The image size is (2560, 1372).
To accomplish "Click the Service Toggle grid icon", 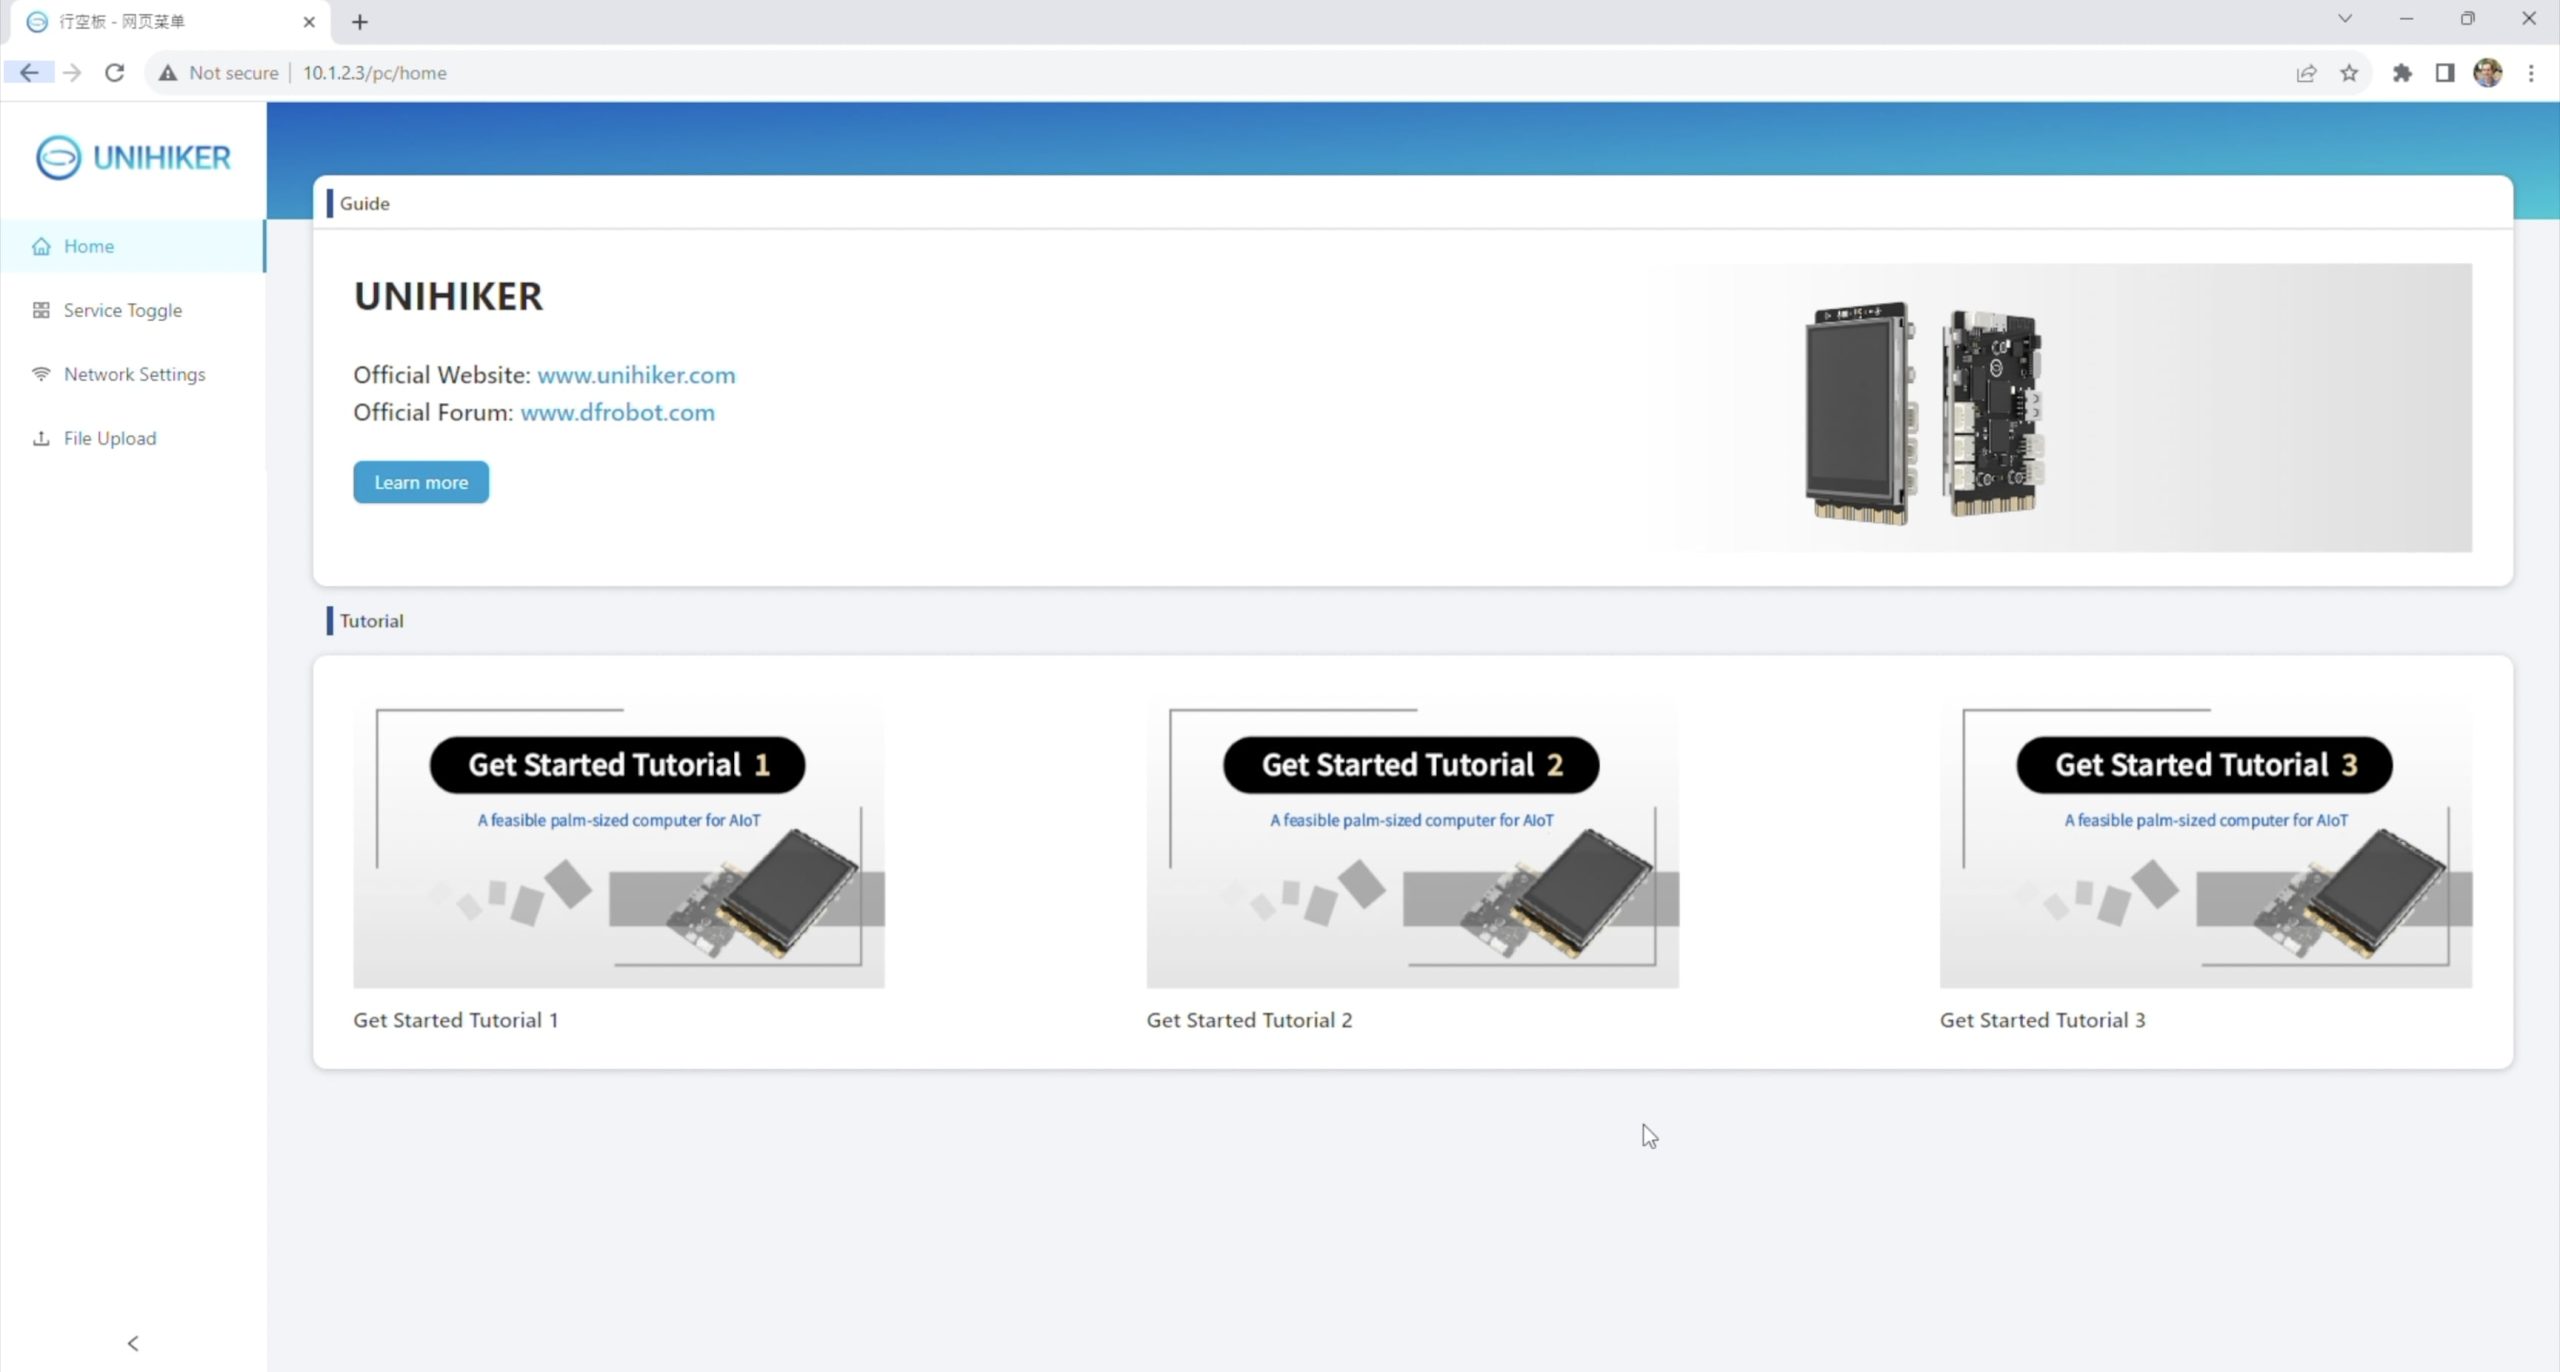I will click(x=41, y=311).
